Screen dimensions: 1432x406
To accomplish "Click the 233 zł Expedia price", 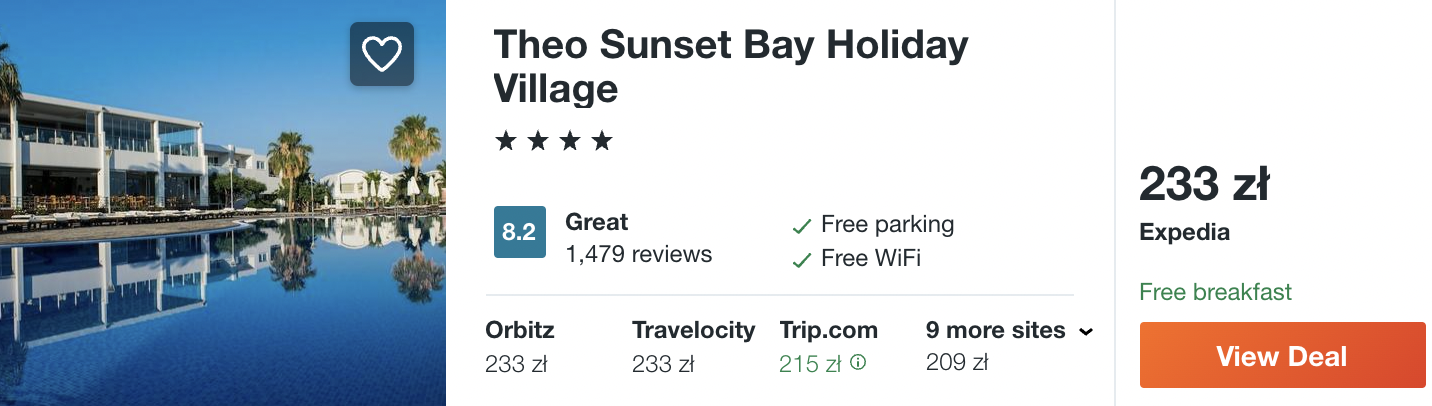I will 1204,186.
